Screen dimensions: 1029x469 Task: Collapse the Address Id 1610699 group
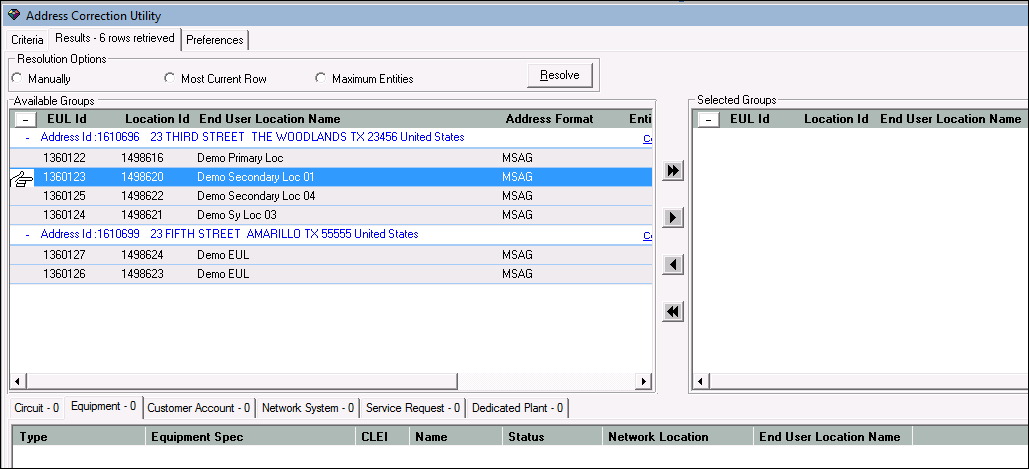pyautogui.click(x=27, y=234)
